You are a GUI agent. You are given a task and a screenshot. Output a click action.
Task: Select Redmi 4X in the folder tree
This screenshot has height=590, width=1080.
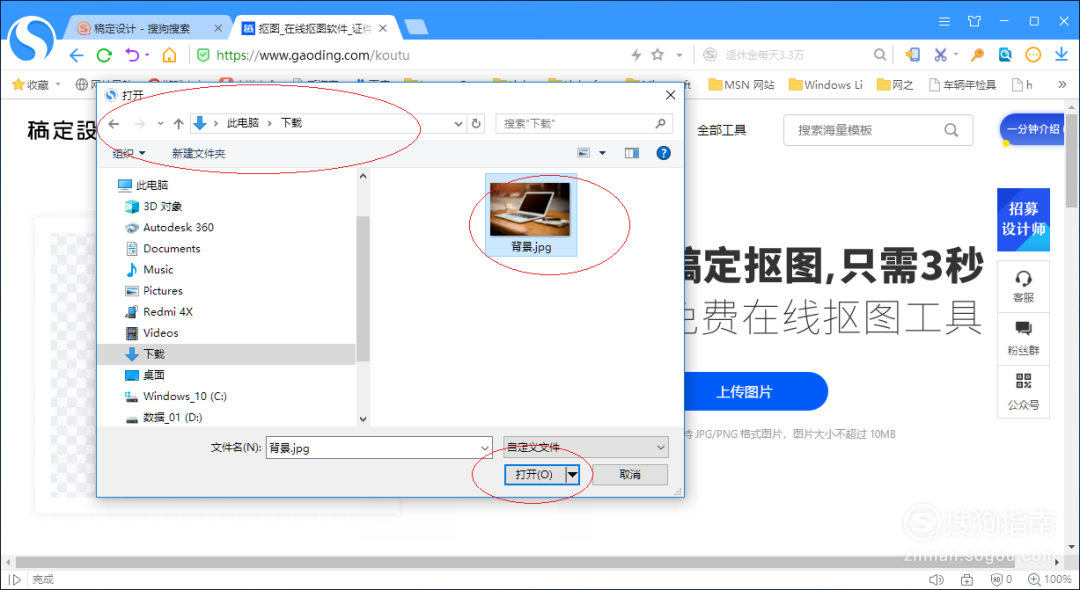pyautogui.click(x=159, y=312)
